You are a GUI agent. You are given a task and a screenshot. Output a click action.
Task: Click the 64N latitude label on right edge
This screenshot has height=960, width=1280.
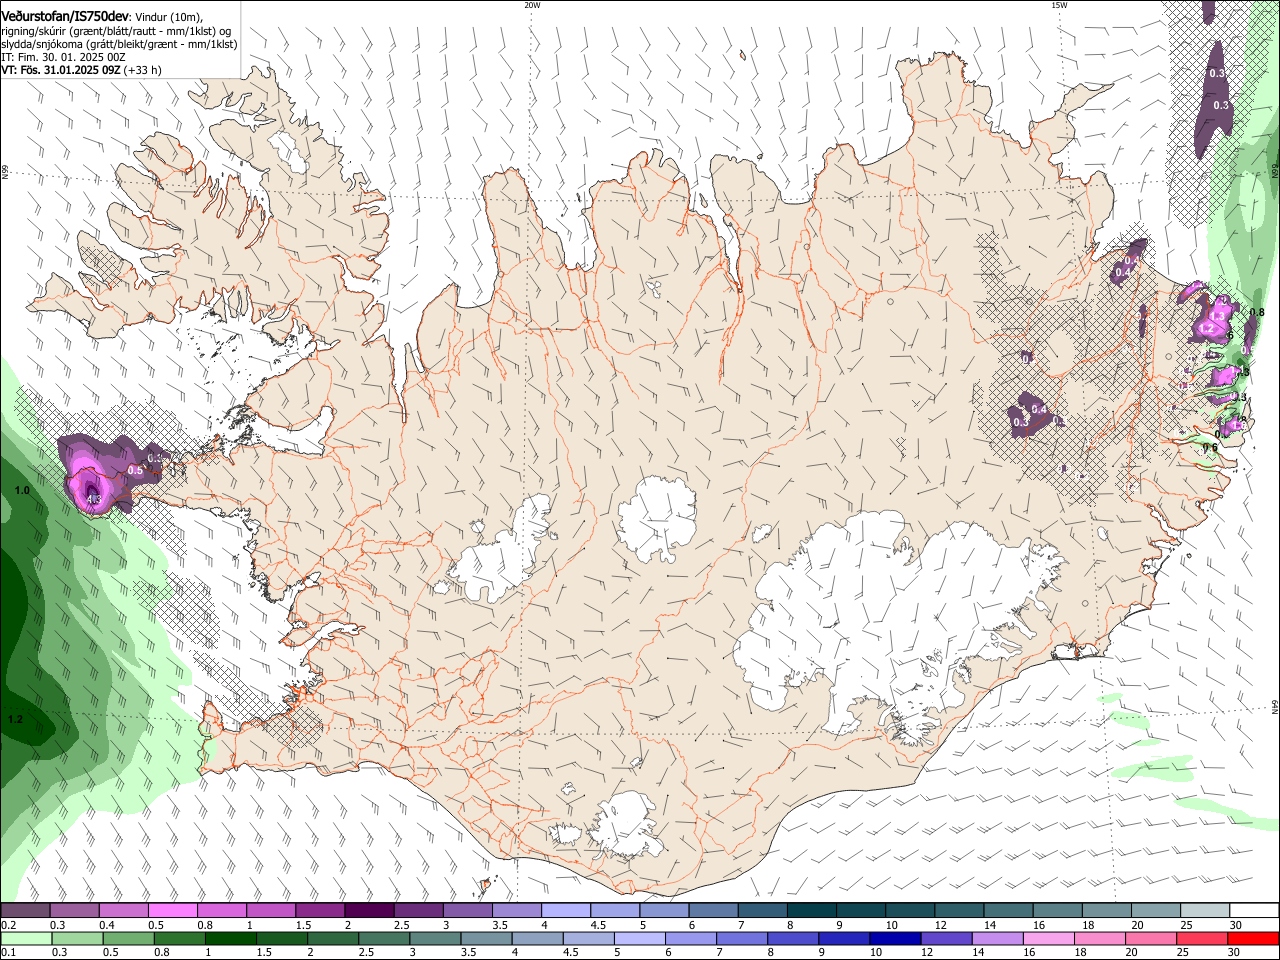[x=1275, y=706]
